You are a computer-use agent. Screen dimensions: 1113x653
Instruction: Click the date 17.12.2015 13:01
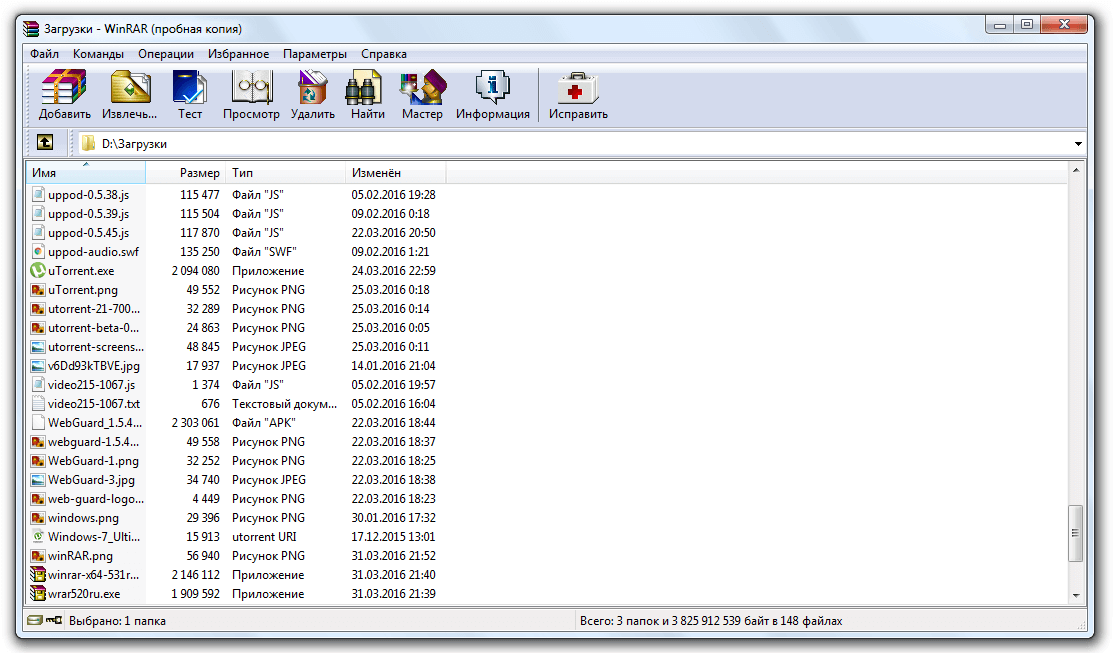click(393, 537)
